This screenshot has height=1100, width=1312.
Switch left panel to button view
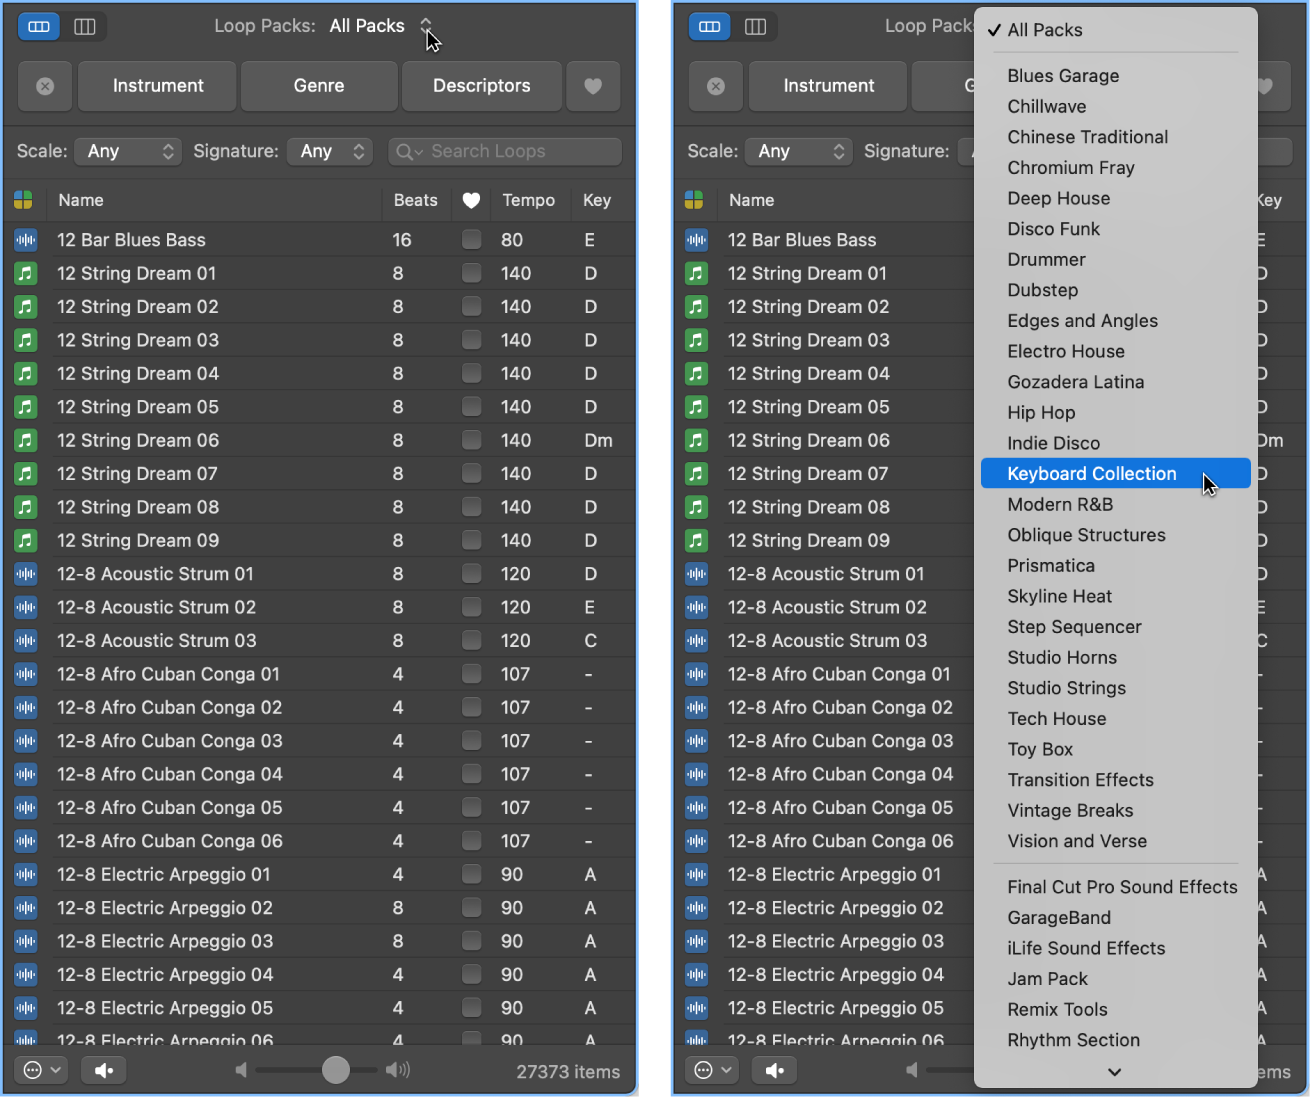click(x=39, y=27)
